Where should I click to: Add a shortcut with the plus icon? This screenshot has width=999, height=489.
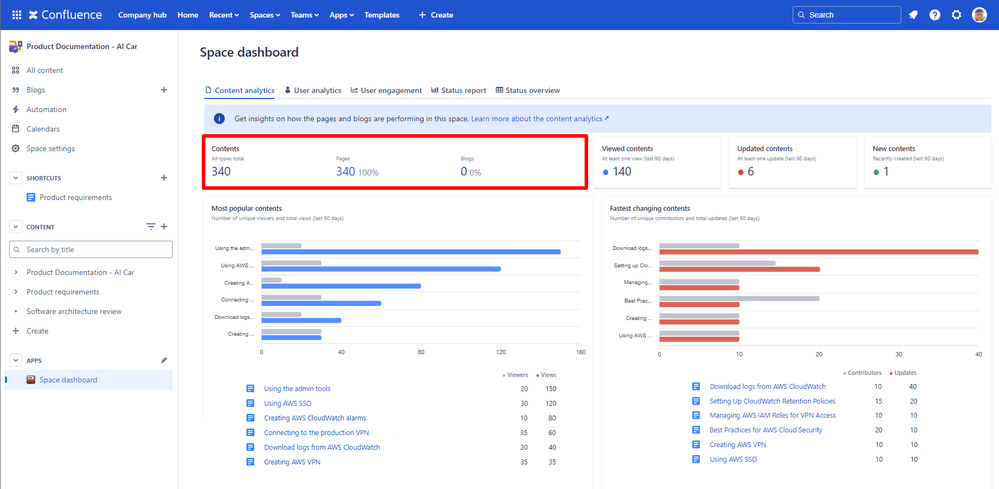pos(164,178)
